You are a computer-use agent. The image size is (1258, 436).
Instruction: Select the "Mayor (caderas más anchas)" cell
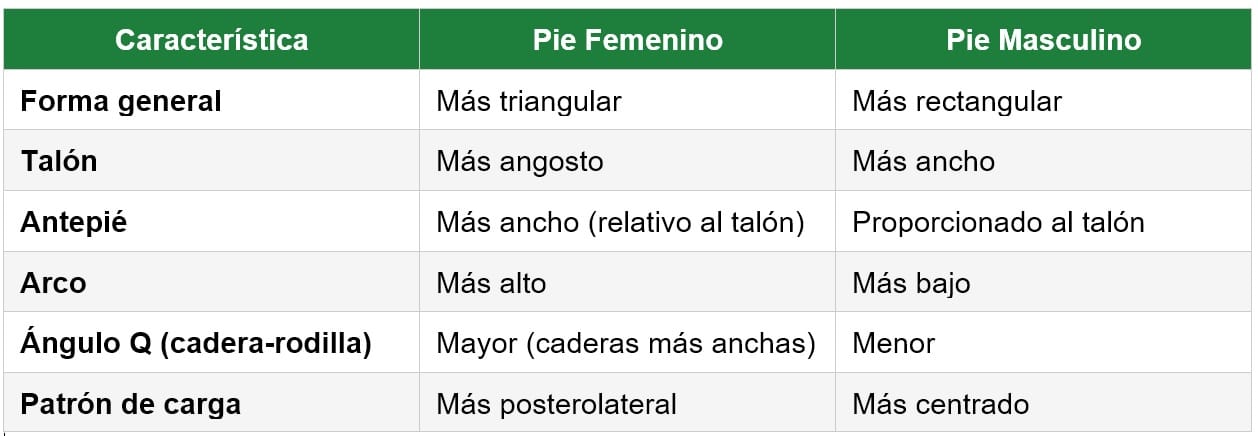point(626,343)
